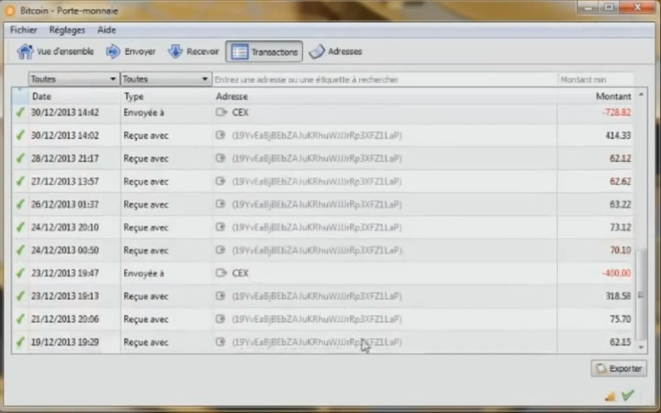
Task: Select the amount 62.15
Action: click(x=620, y=342)
